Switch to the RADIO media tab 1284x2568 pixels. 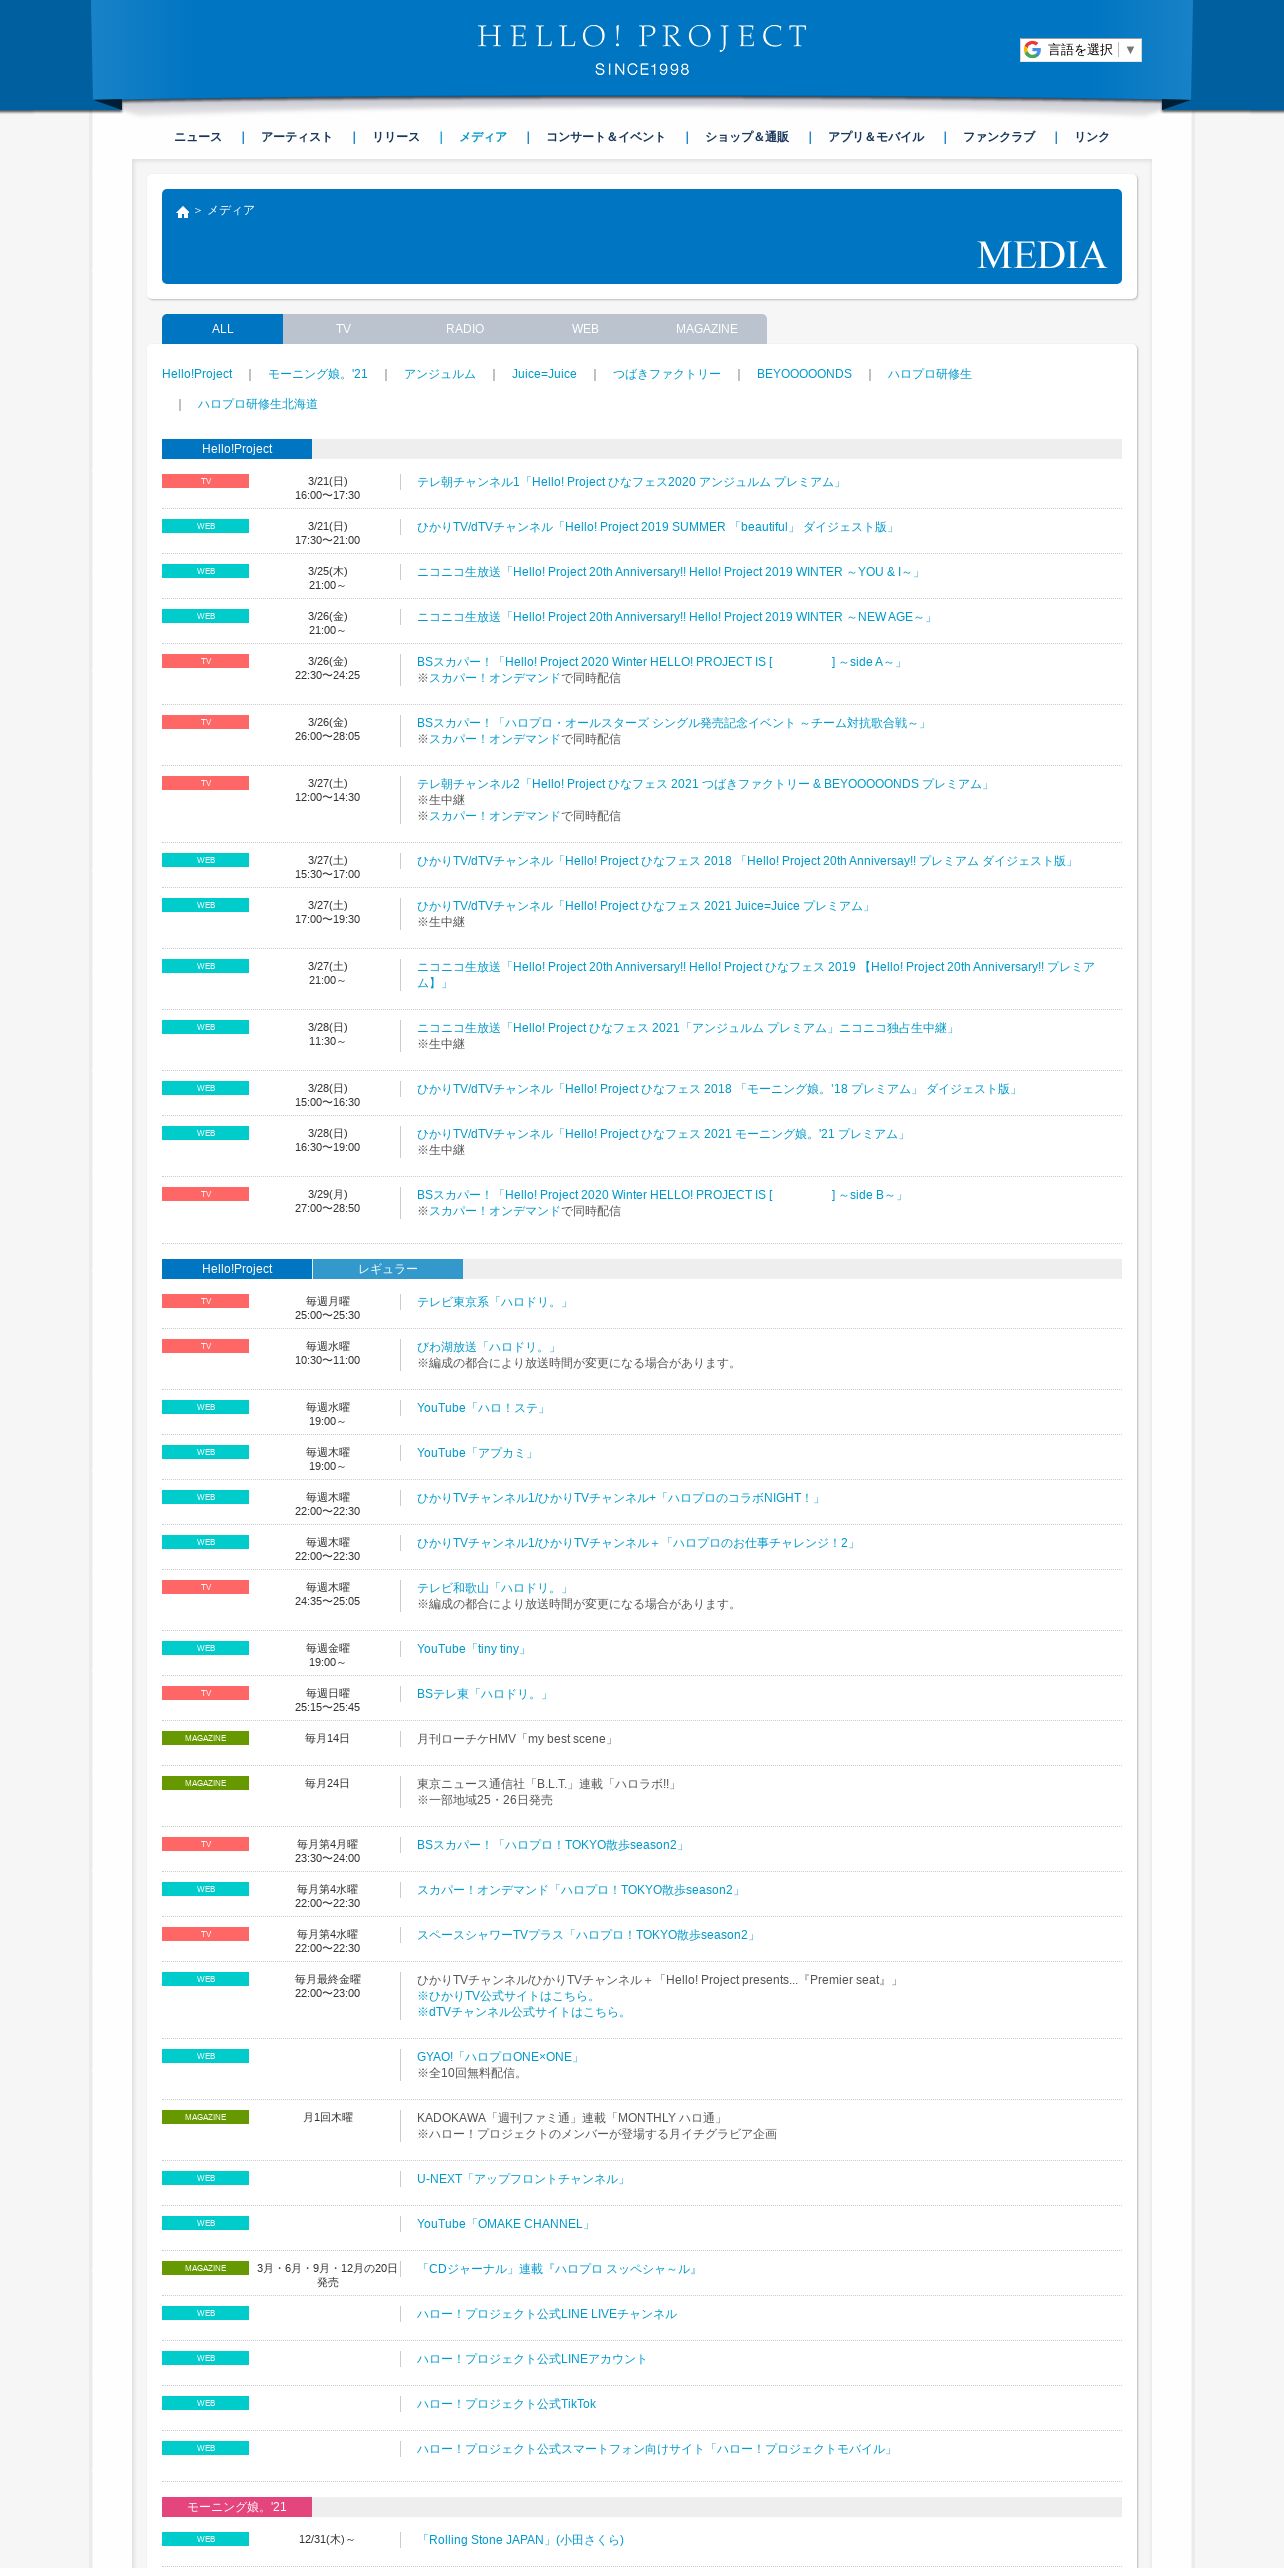coord(465,329)
